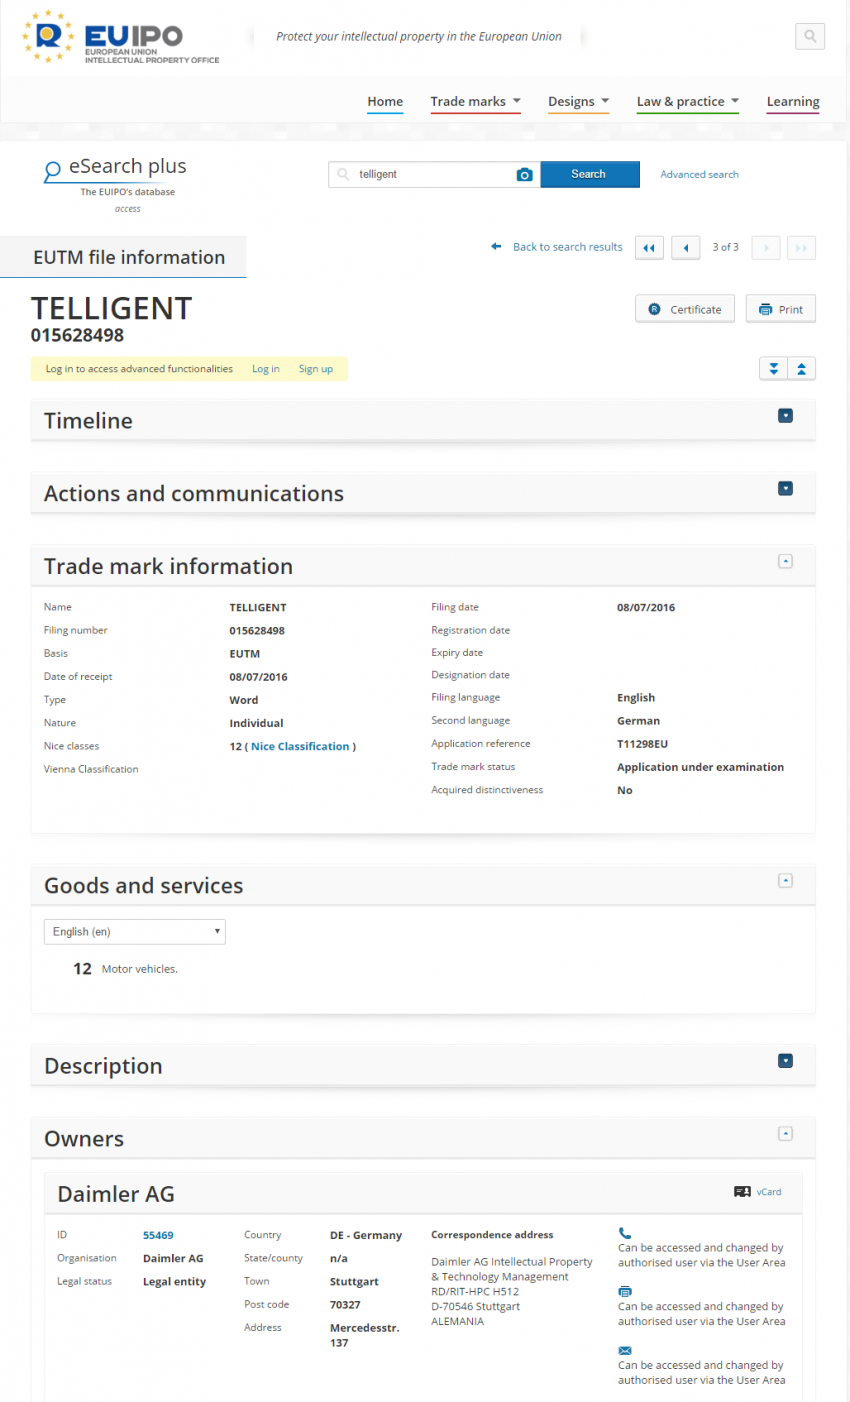Collapse the Goods and services section
850x1402 pixels.
[x=786, y=881]
